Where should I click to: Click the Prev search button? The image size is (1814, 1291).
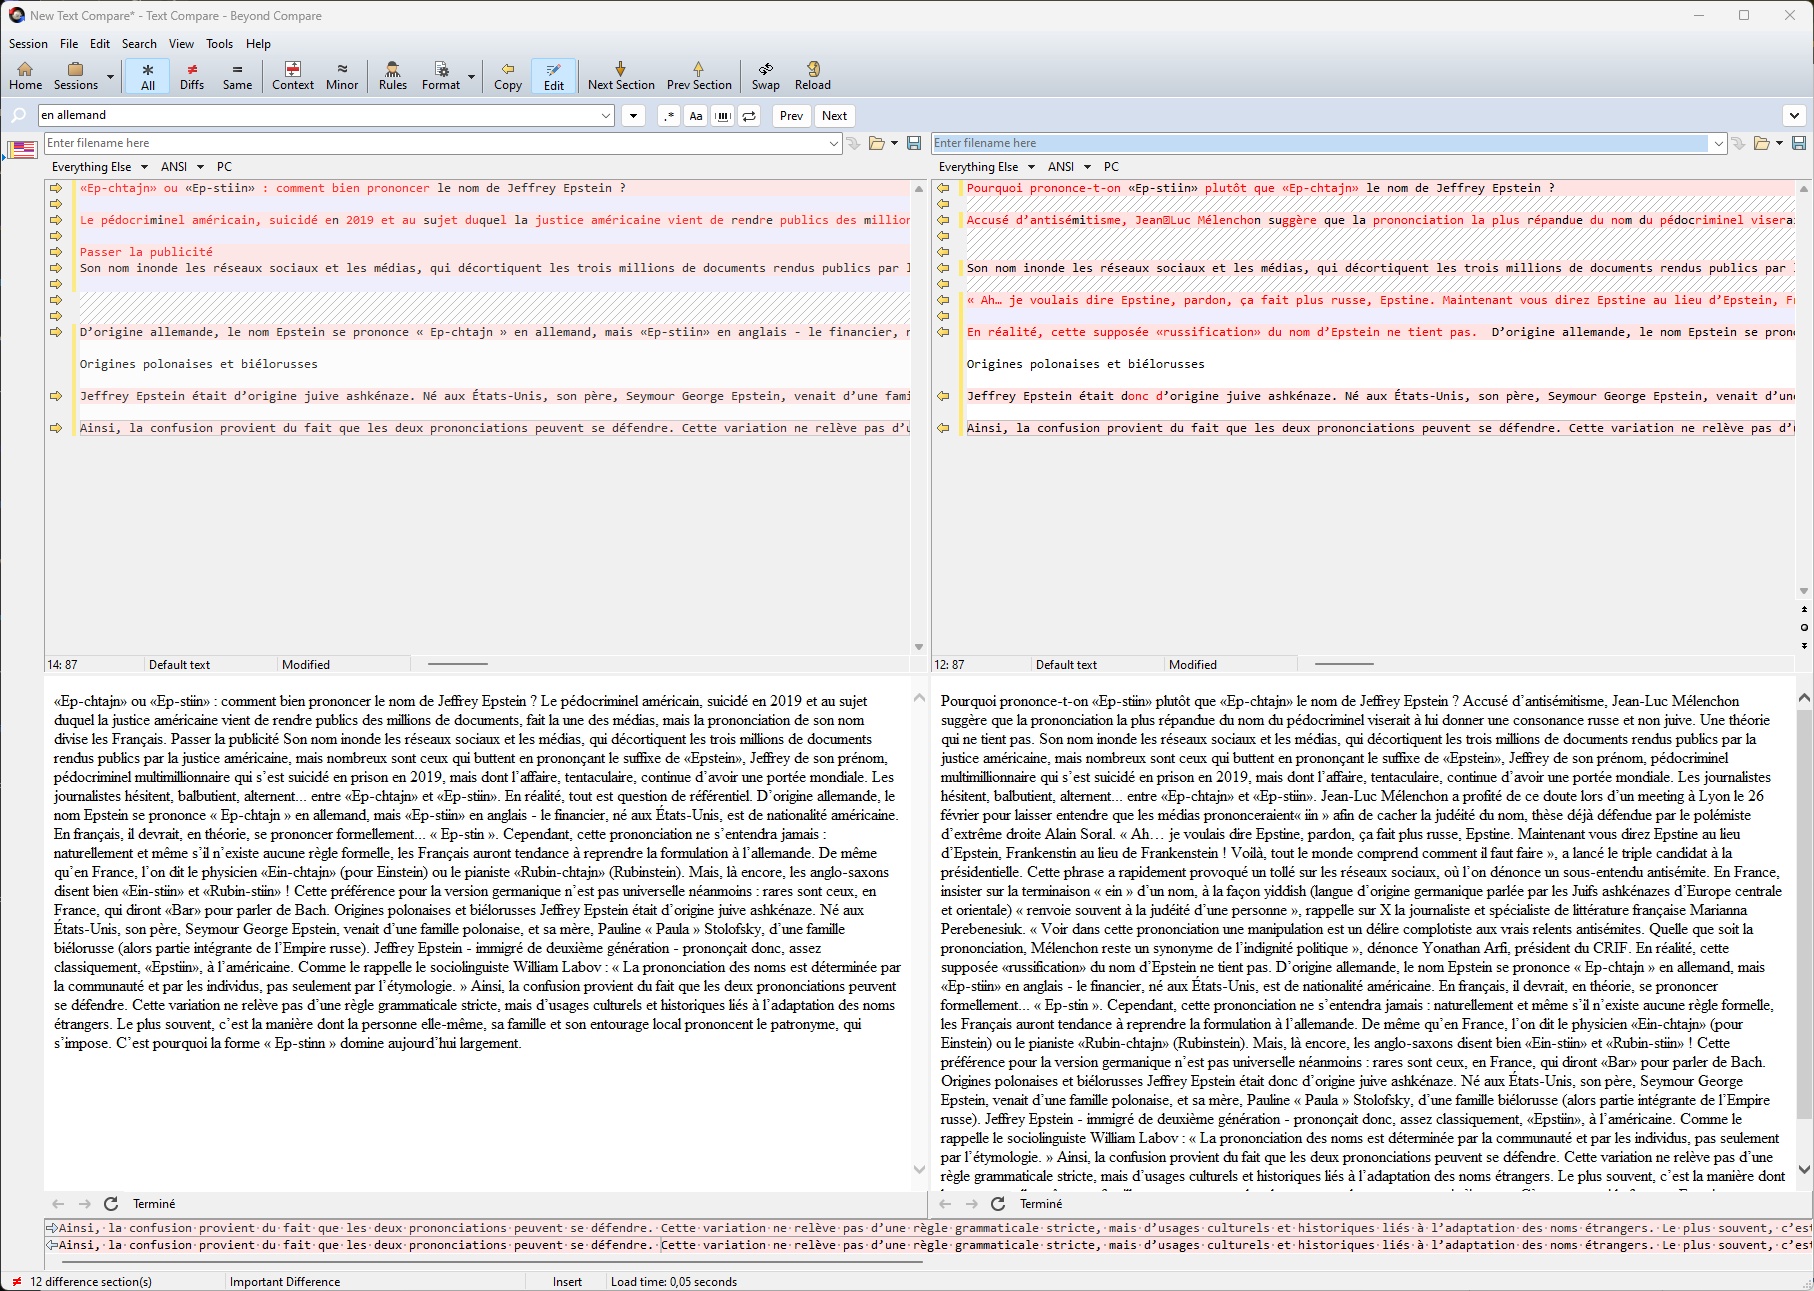coord(791,116)
